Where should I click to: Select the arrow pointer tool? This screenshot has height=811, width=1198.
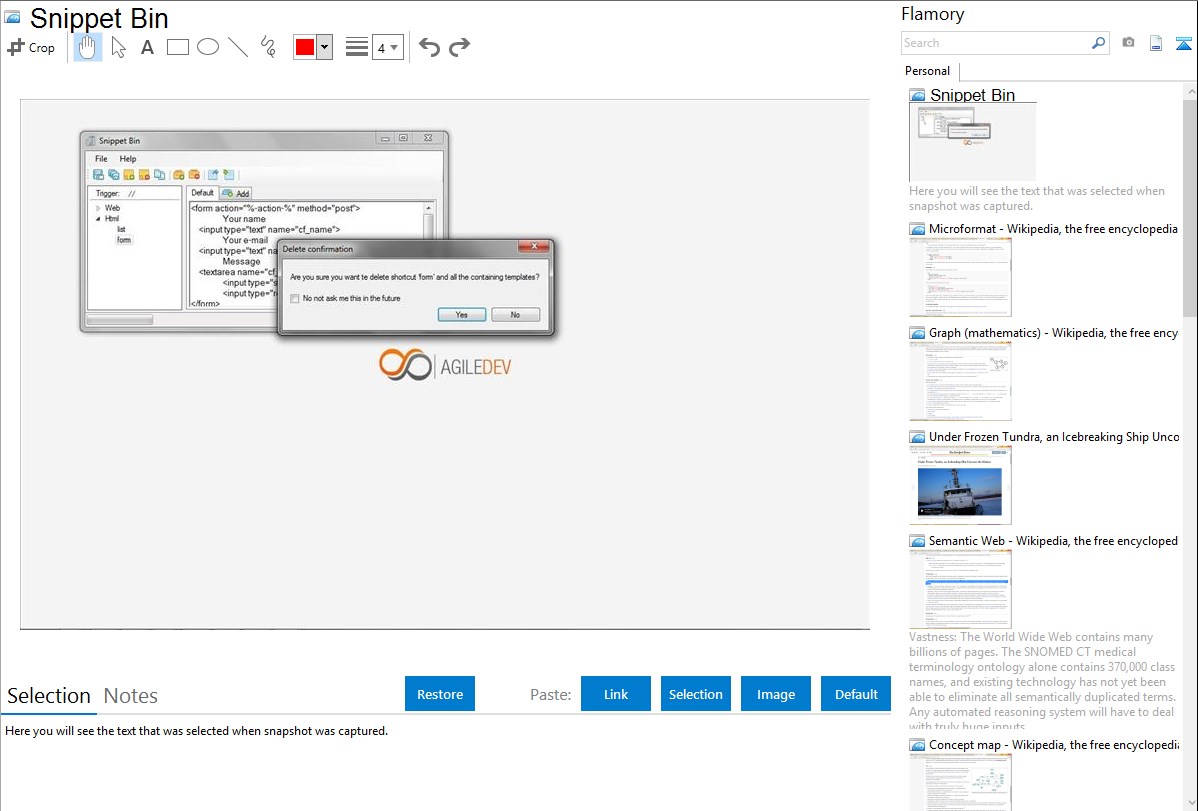tap(118, 47)
